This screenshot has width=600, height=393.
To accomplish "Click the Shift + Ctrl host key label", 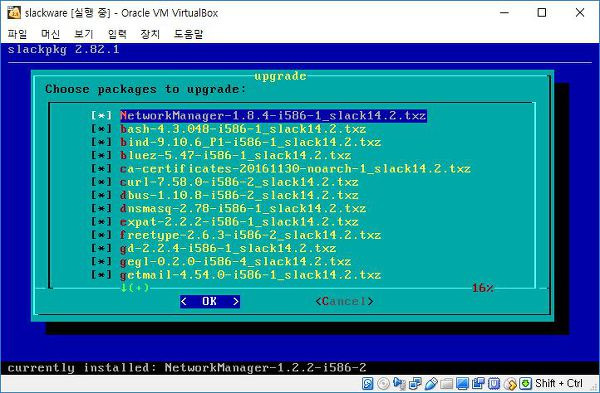I will click(559, 383).
